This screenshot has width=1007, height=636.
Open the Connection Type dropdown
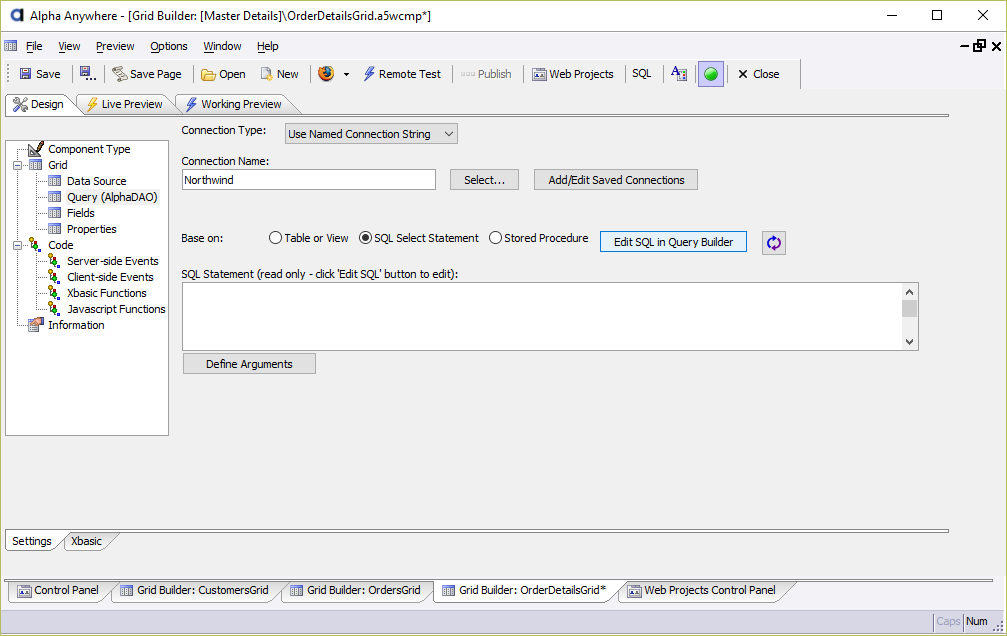tap(371, 134)
